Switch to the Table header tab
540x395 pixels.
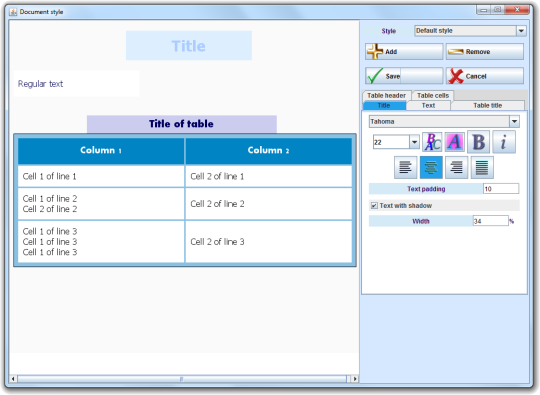(386, 95)
